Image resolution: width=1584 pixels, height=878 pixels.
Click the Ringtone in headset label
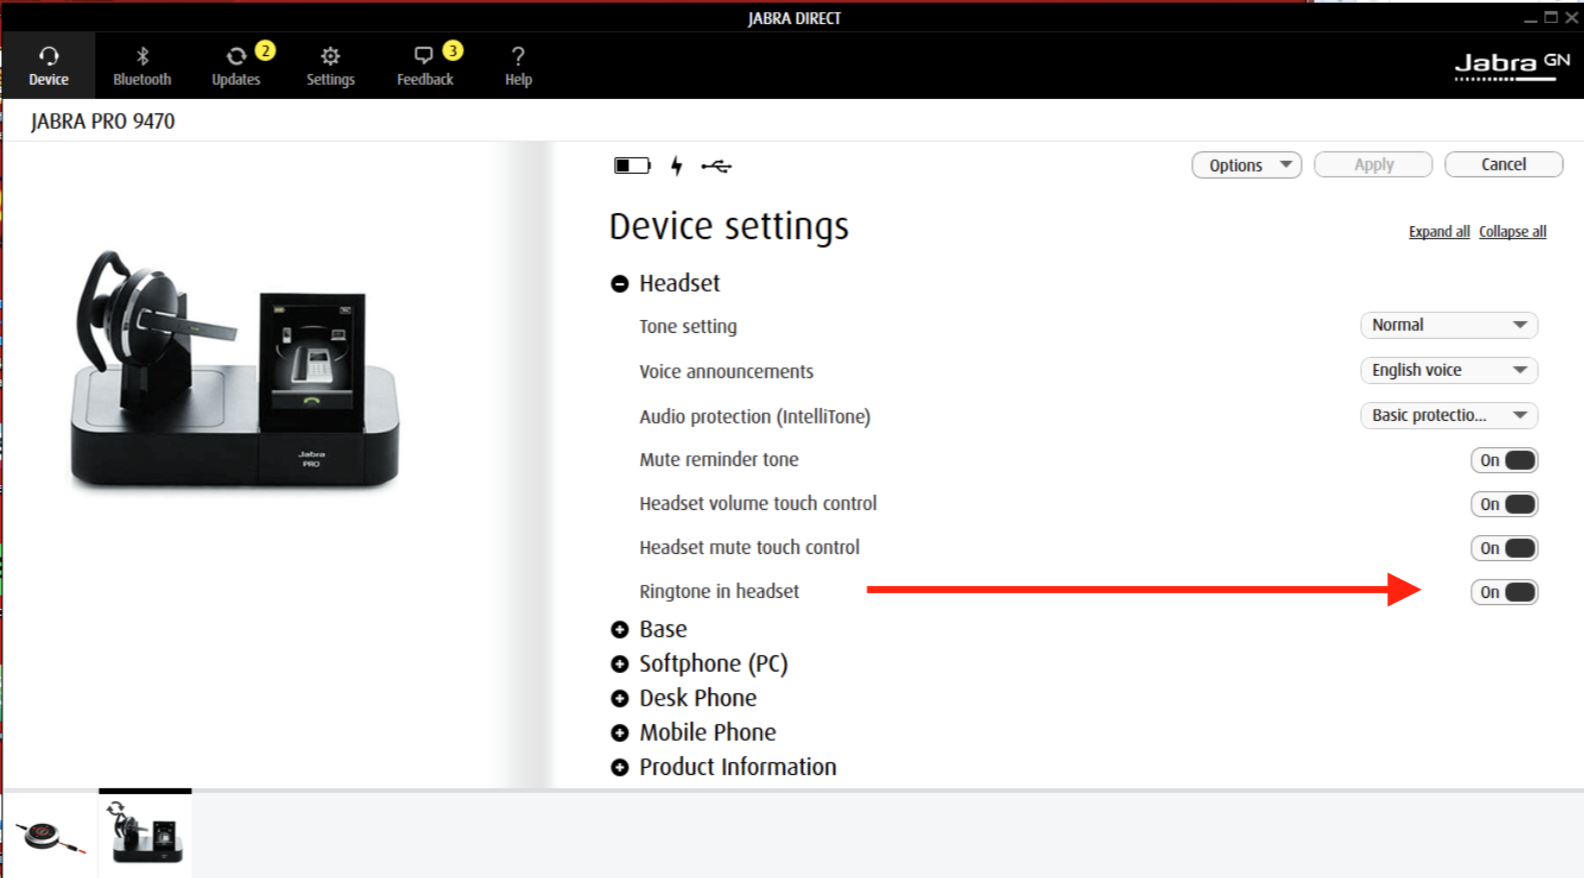pos(719,591)
